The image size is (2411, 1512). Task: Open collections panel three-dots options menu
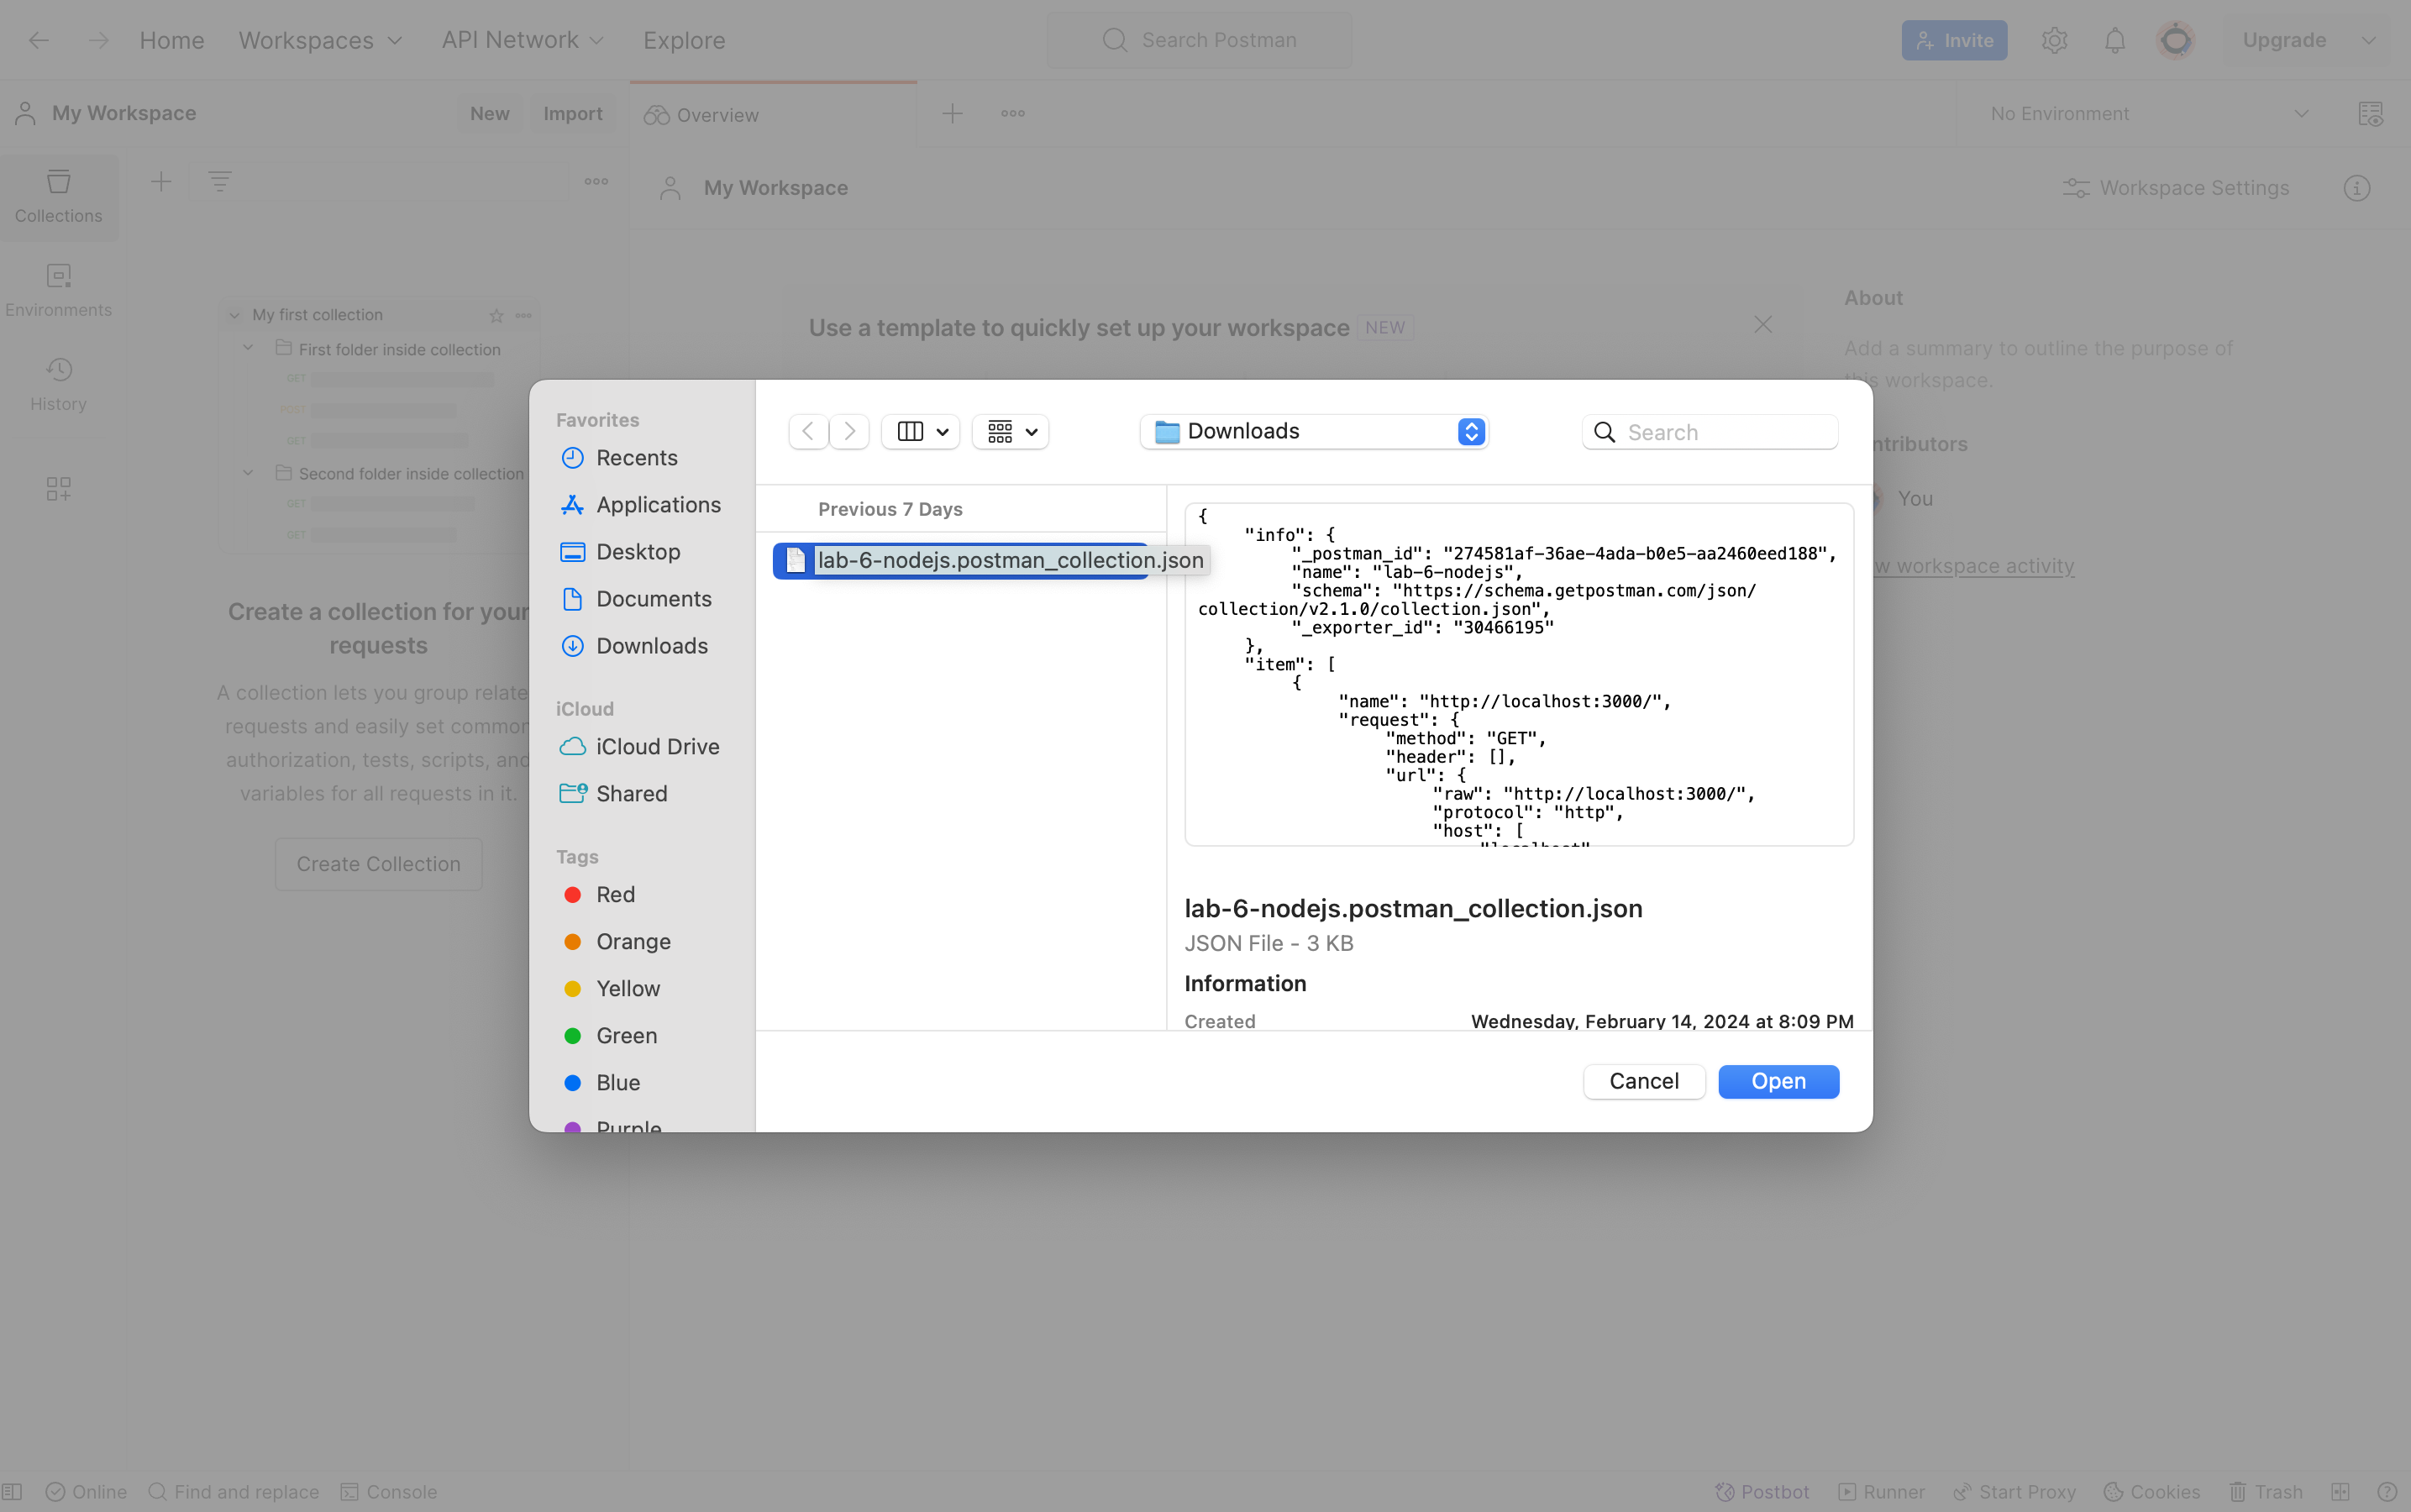coord(596,181)
